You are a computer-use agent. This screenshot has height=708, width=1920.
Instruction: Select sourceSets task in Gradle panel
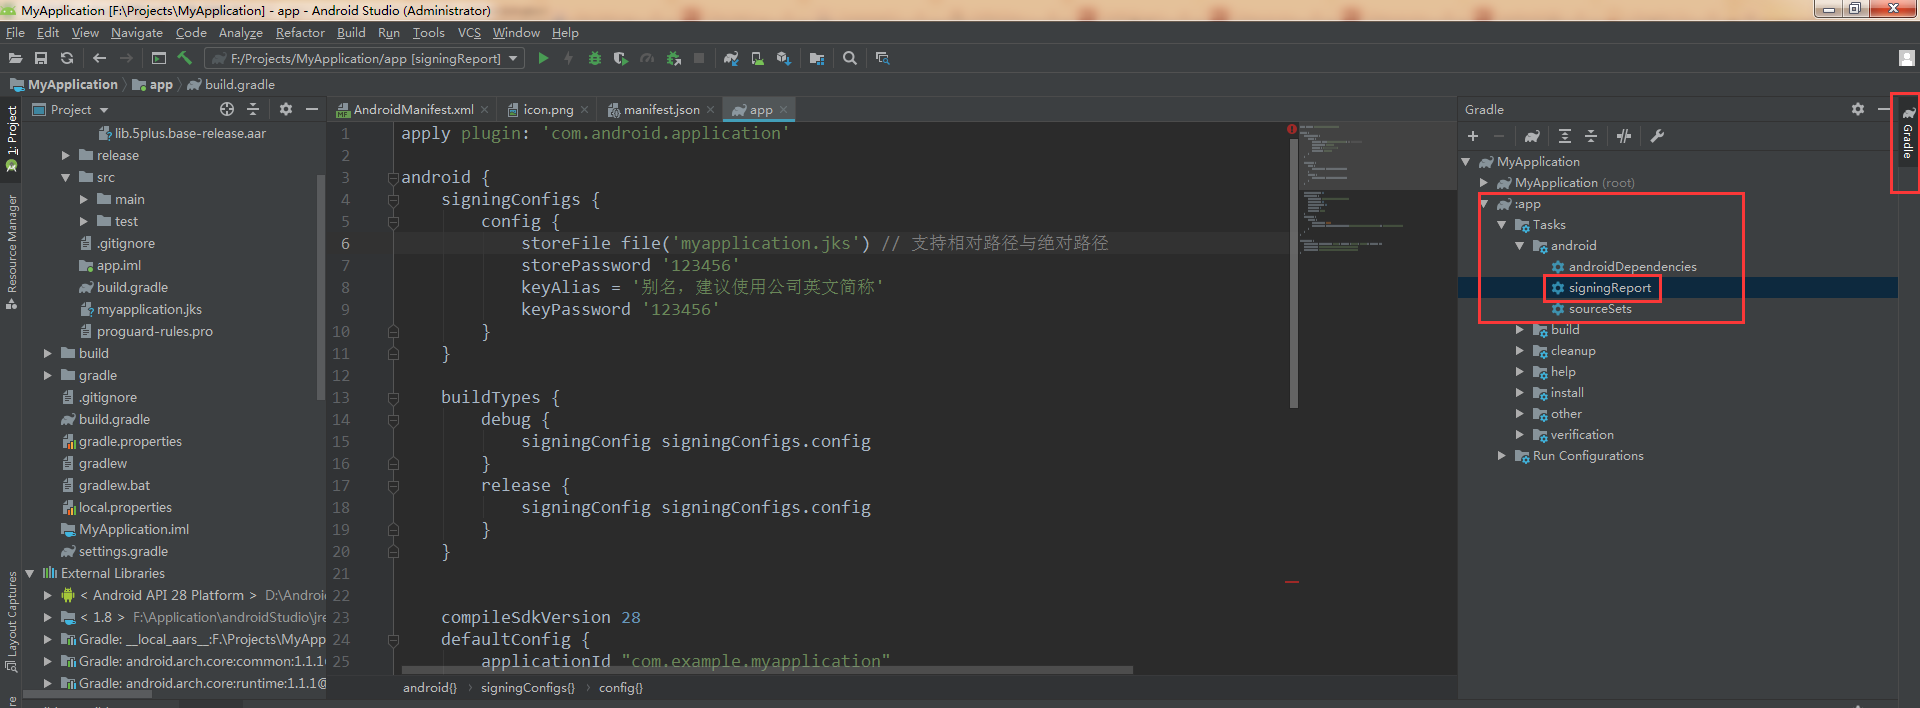1599,309
